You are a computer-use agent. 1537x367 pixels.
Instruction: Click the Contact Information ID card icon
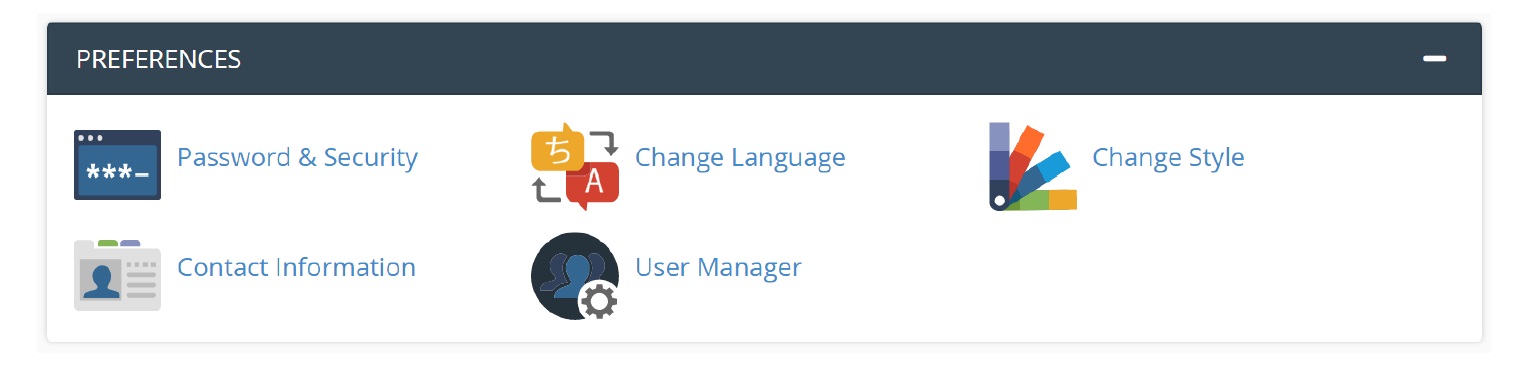click(117, 275)
